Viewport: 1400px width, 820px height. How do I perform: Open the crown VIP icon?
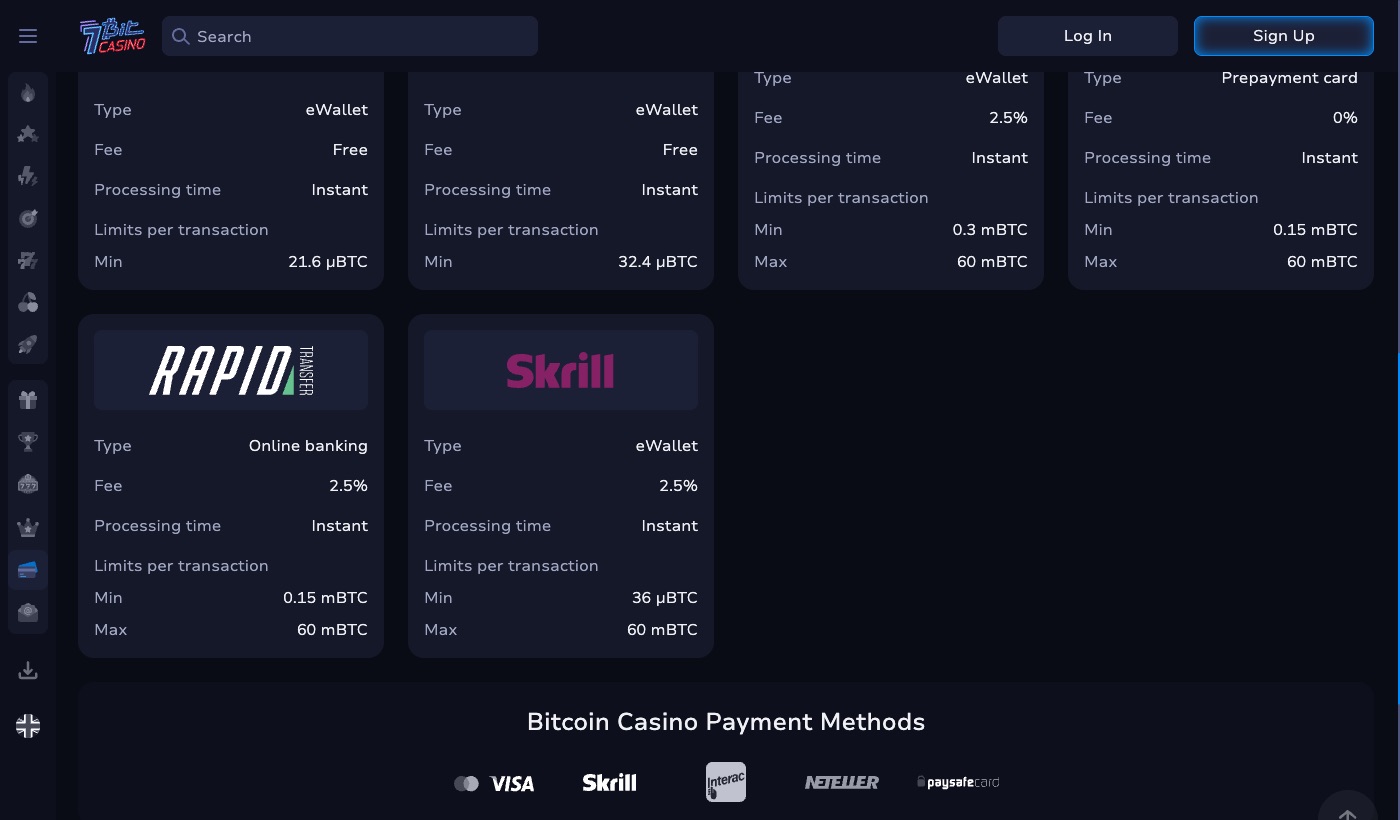point(28,527)
